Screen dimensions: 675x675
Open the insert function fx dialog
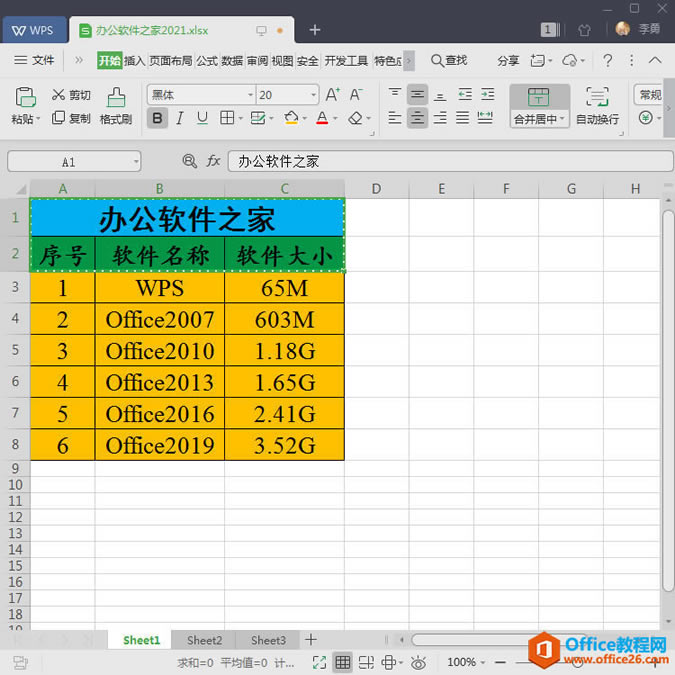tap(213, 161)
